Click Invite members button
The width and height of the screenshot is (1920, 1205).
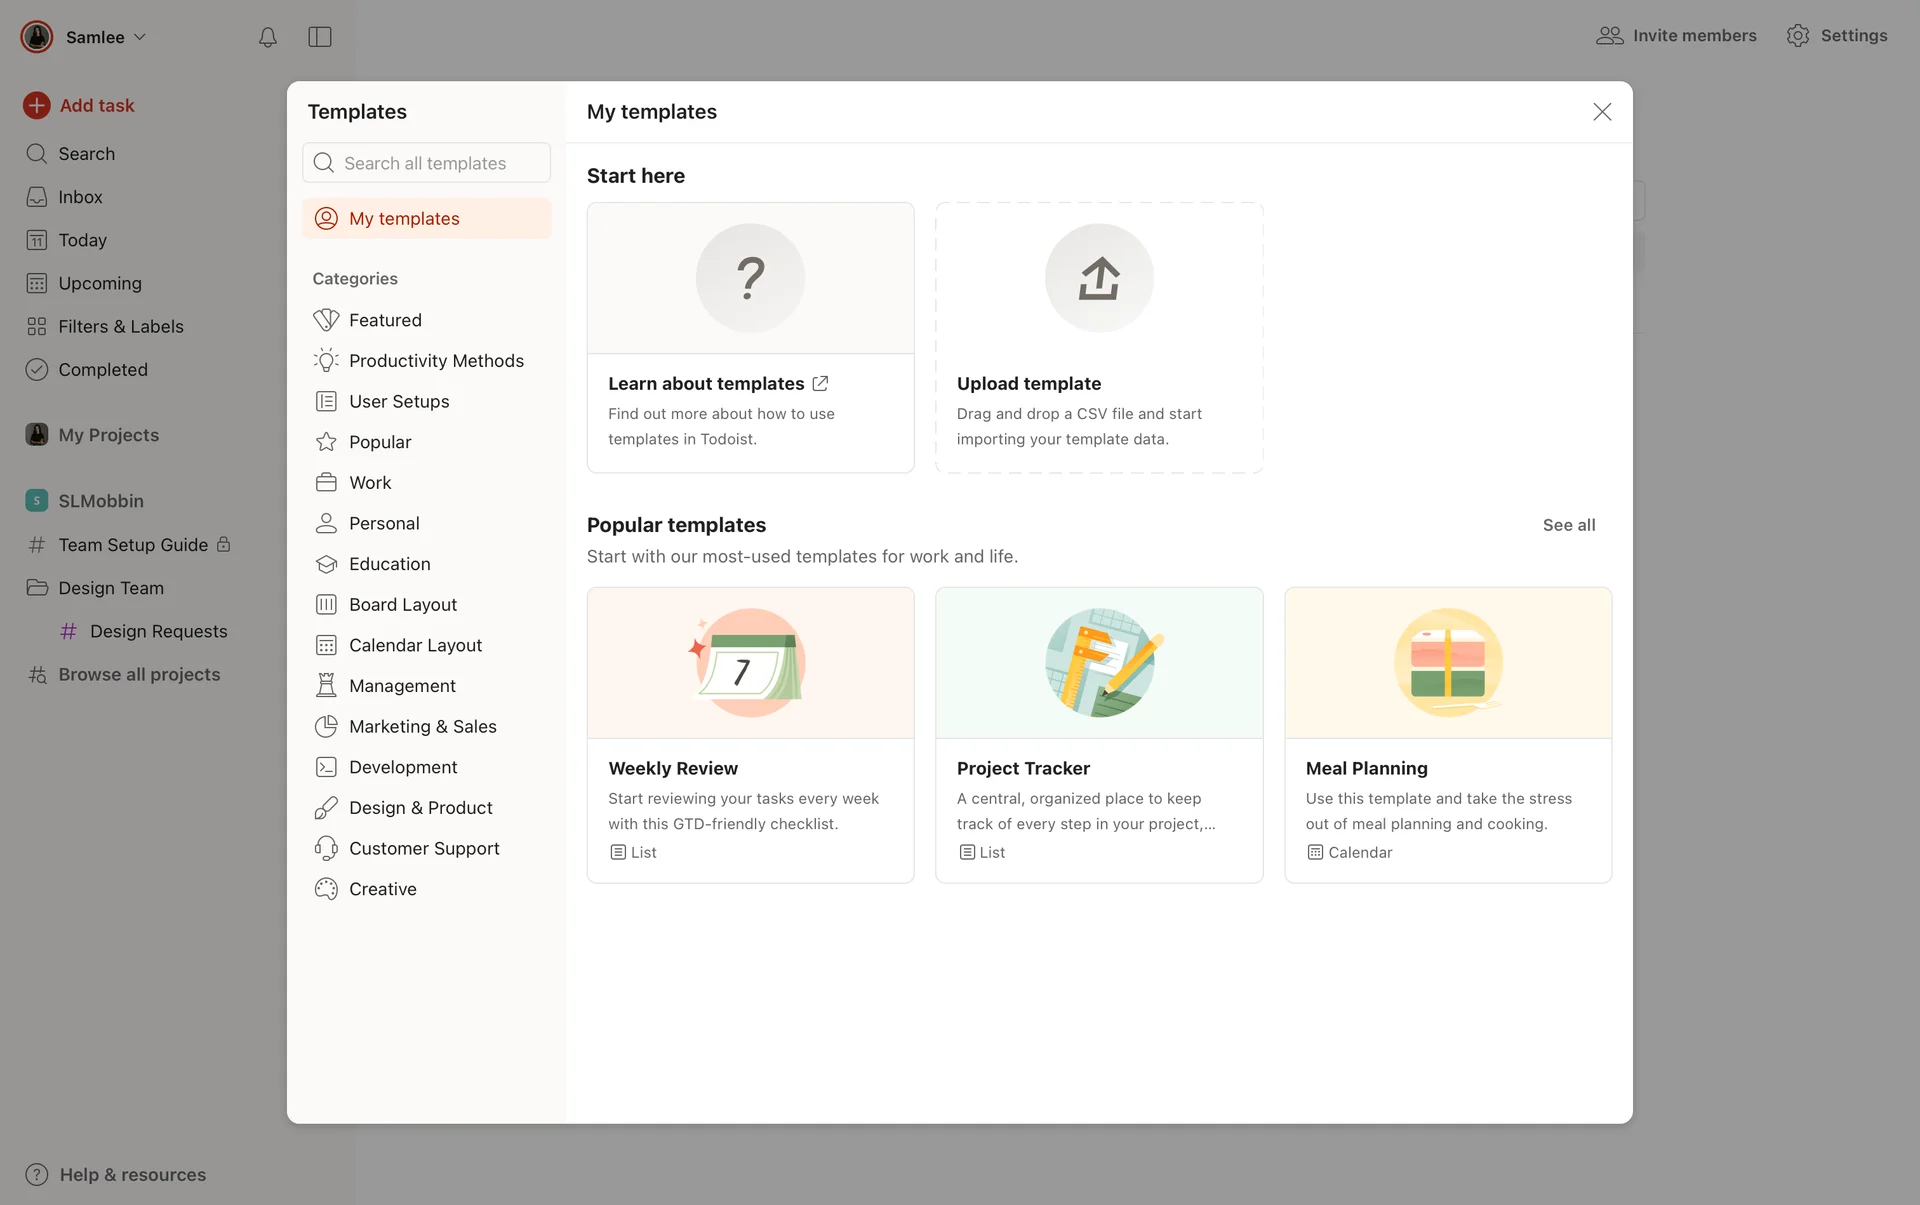pos(1676,36)
